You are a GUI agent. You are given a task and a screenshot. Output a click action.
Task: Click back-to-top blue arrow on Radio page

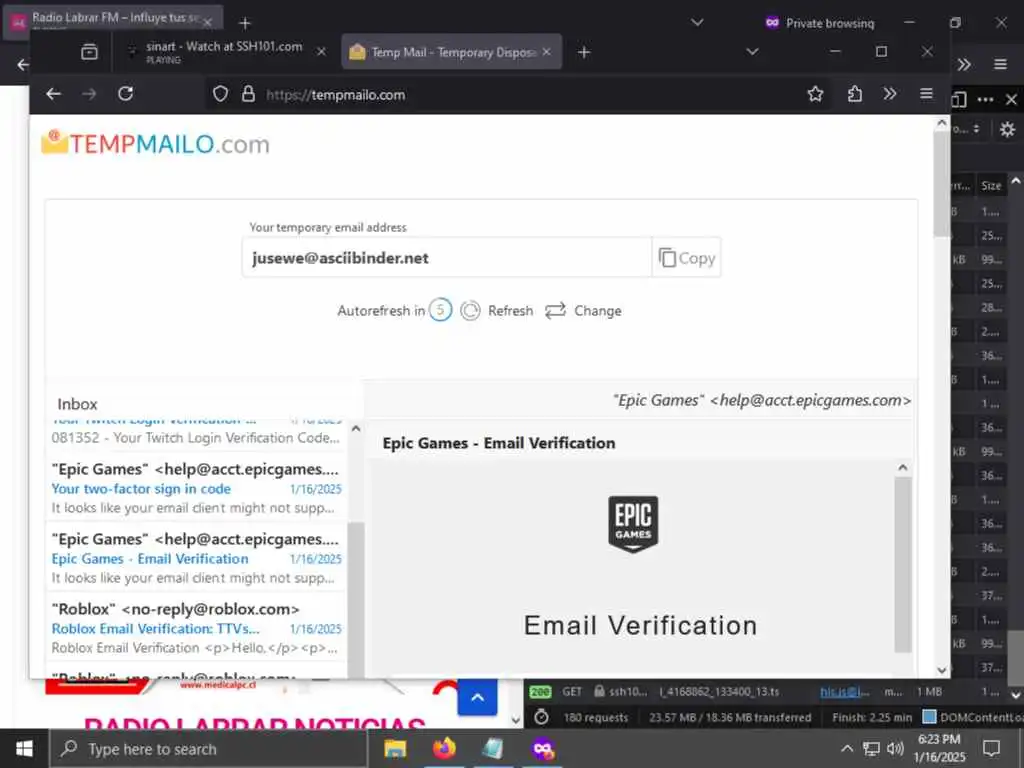click(x=477, y=697)
